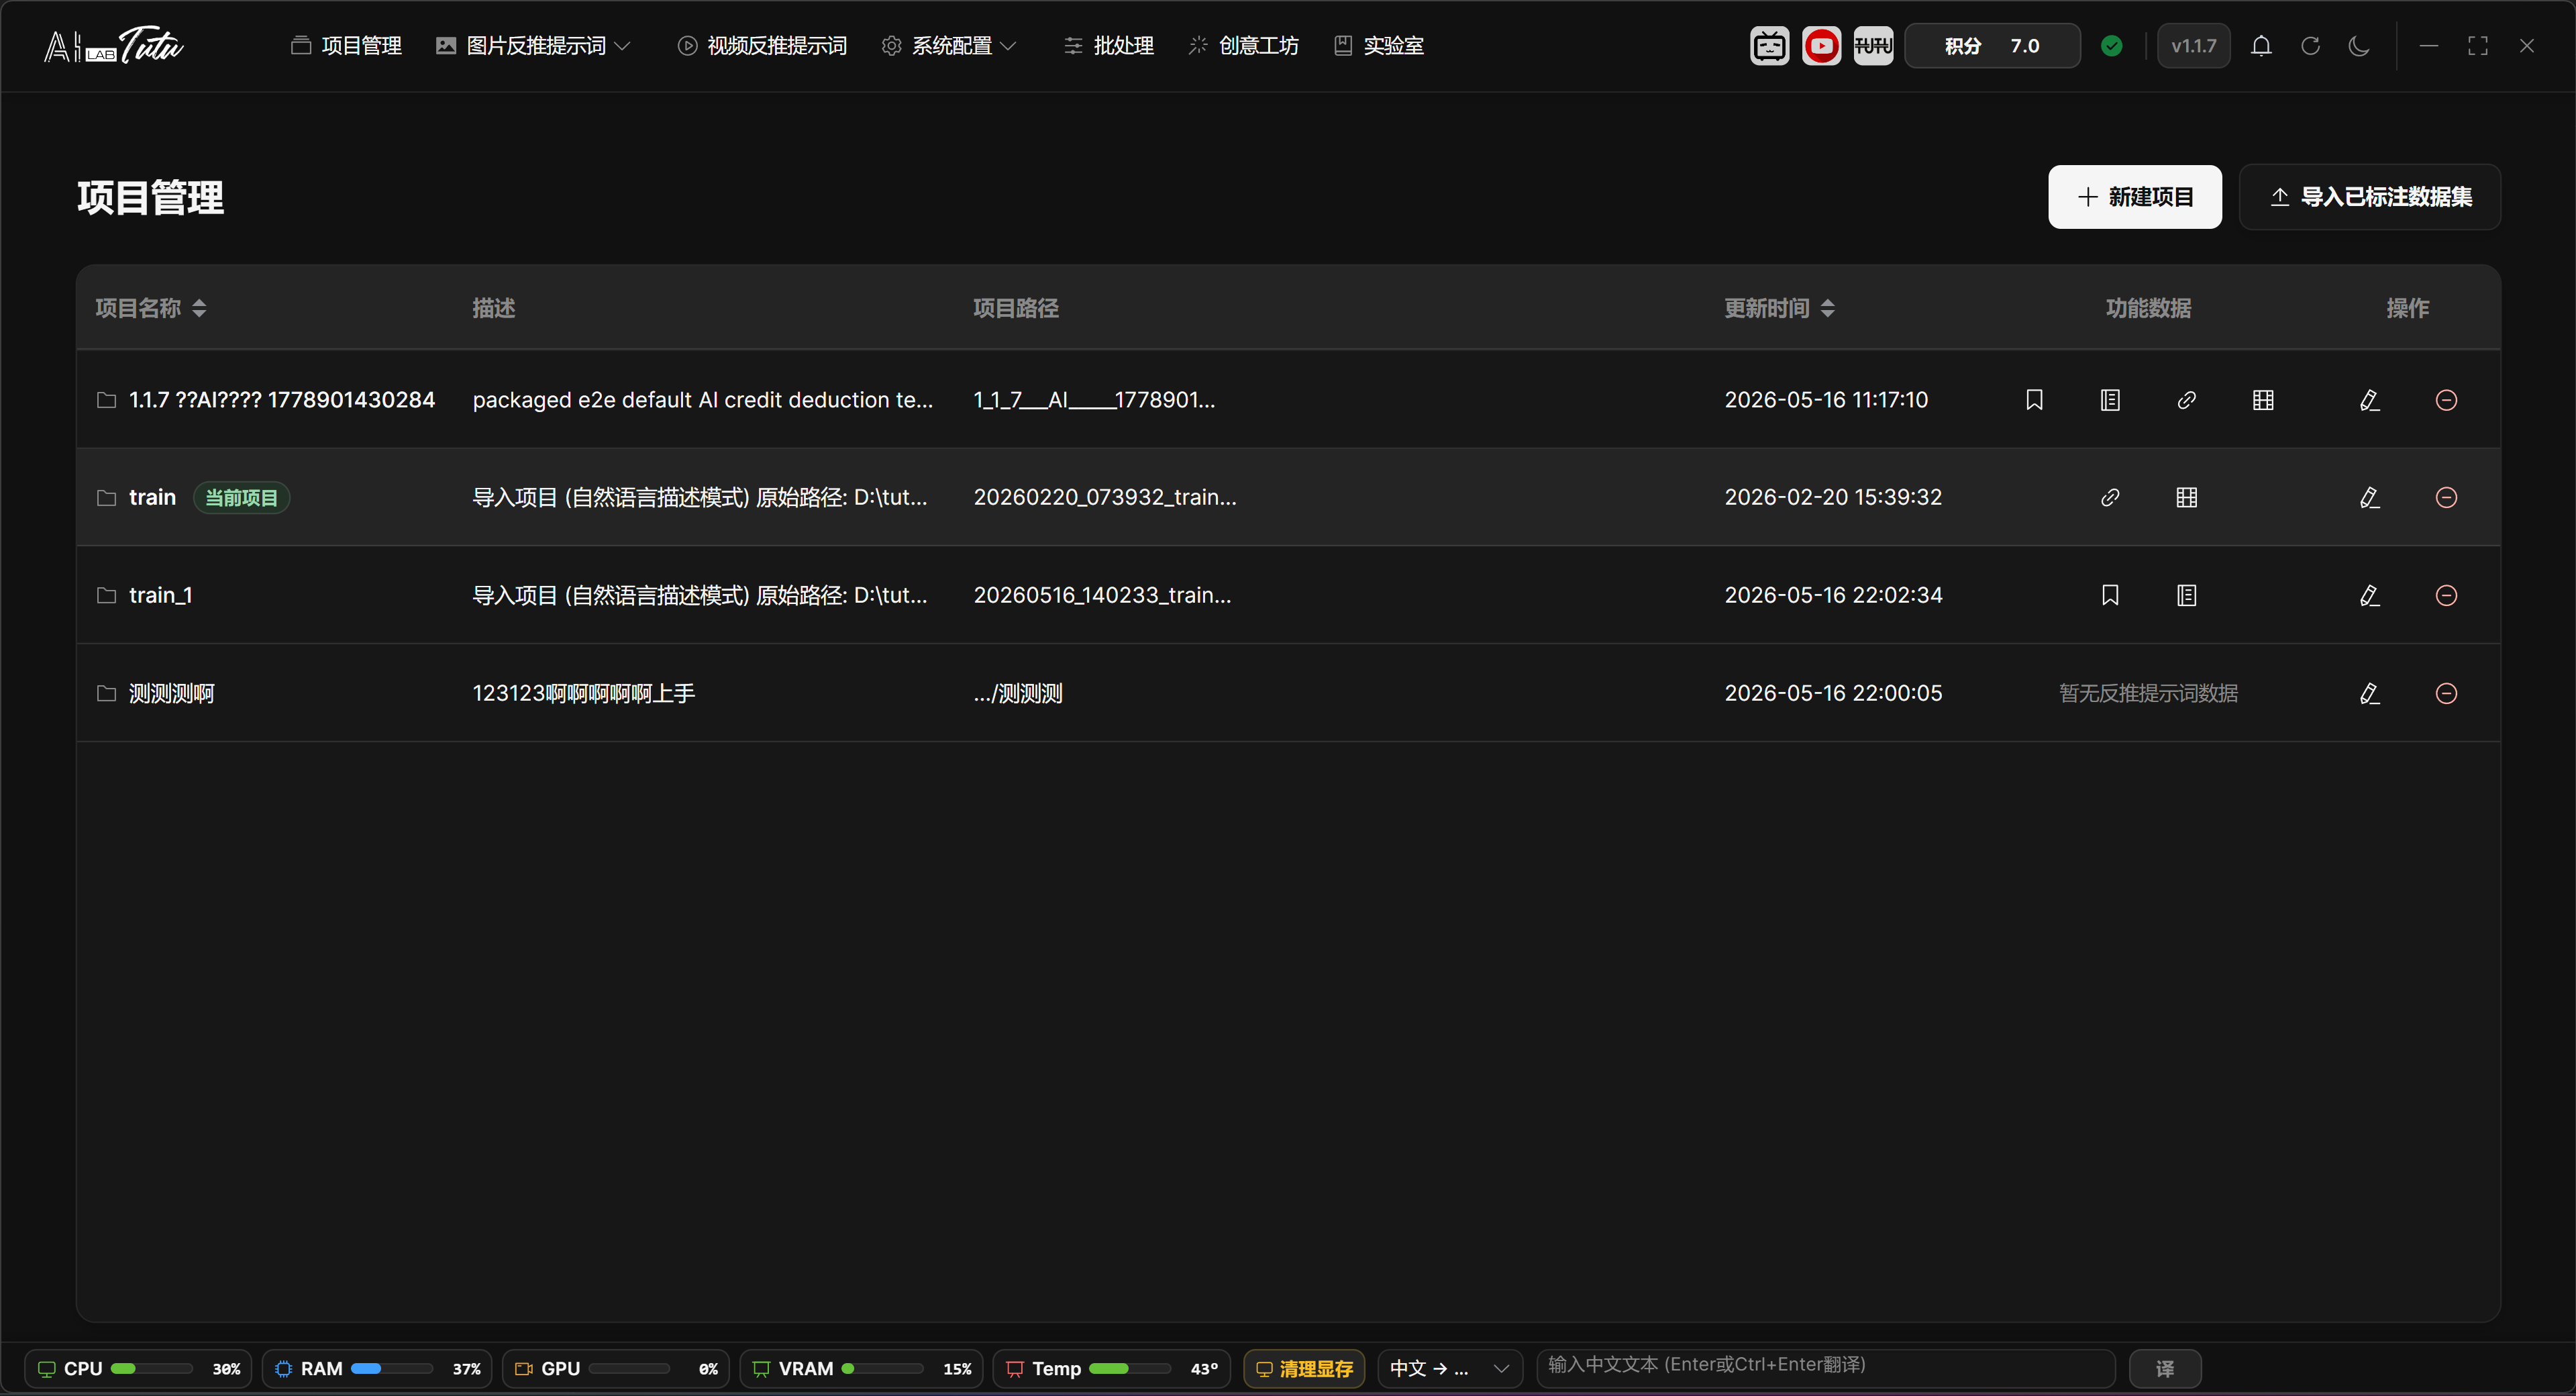Open 项目管理 nav item
Viewport: 2576px width, 1396px height.
point(346,46)
